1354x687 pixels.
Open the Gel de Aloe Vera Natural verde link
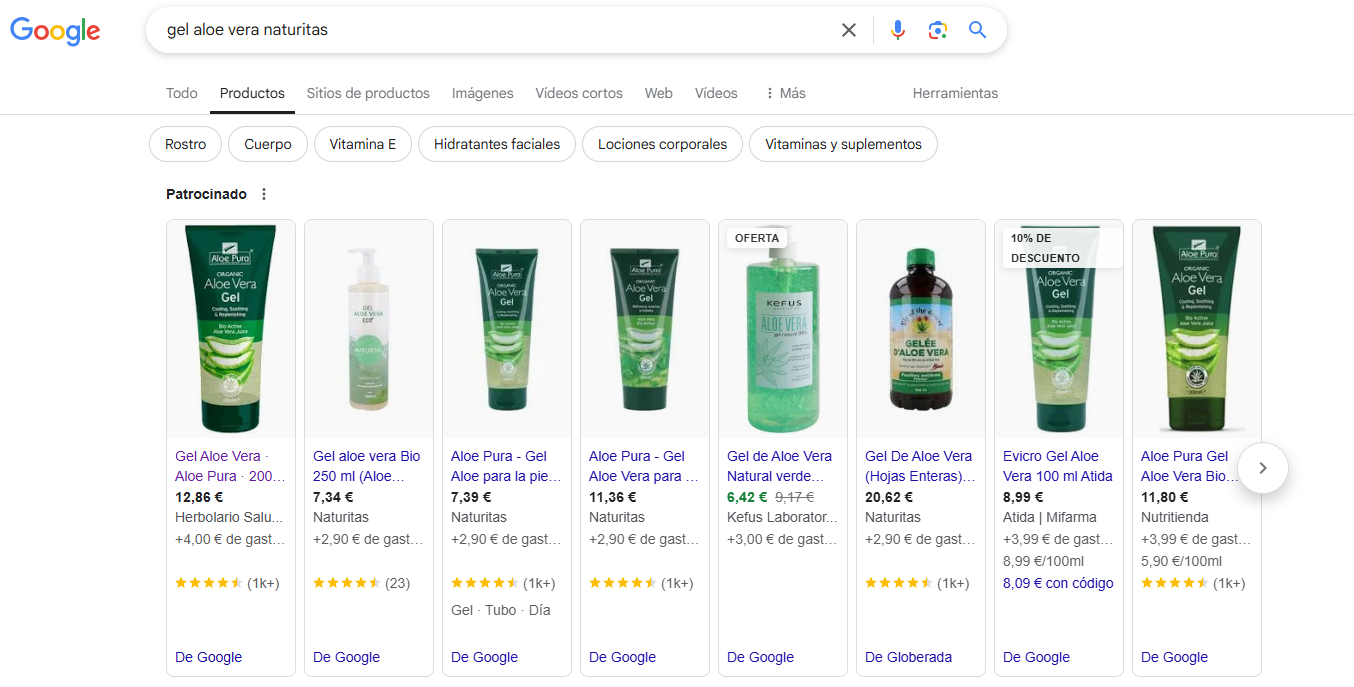pyautogui.click(x=779, y=465)
